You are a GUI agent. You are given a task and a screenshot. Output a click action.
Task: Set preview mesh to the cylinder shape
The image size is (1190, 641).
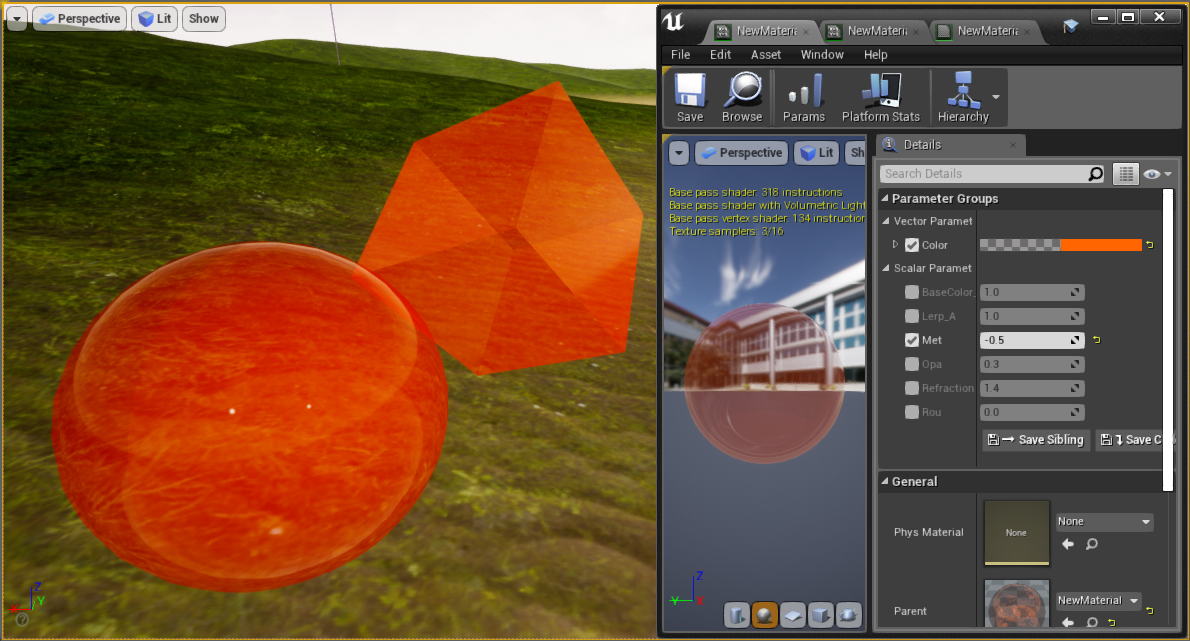(x=737, y=615)
